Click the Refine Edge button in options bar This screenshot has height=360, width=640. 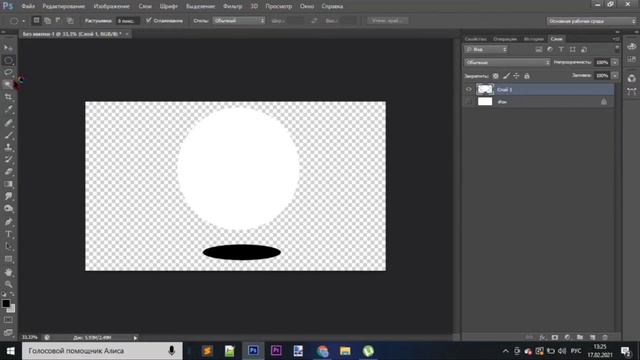(x=387, y=20)
